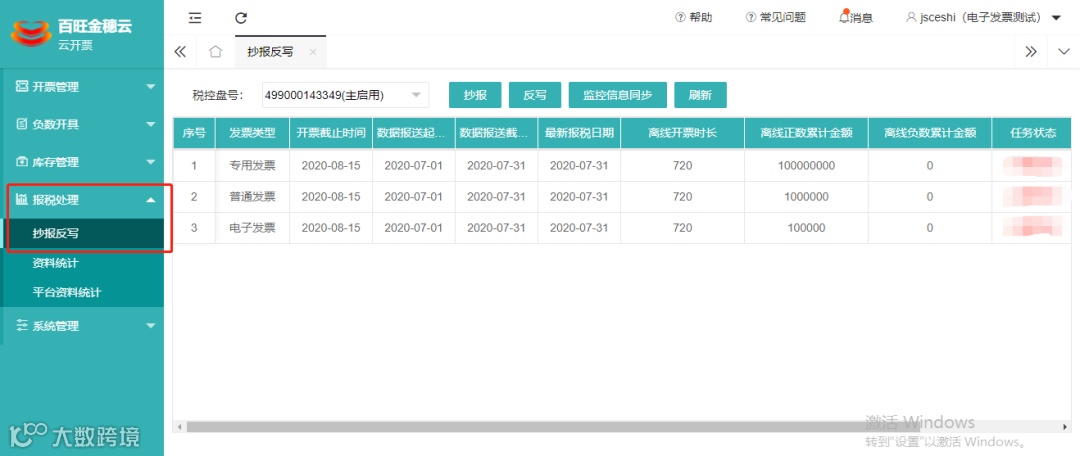Open 常见问题 FAQ link
This screenshot has width=1080, height=456.
click(776, 17)
